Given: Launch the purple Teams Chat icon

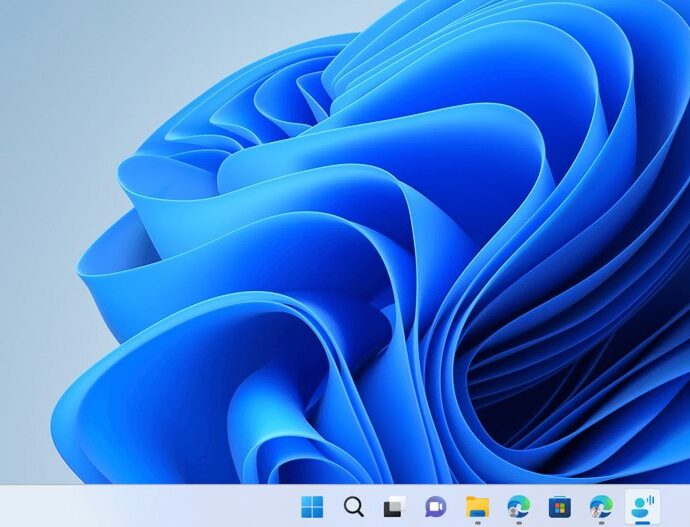Looking at the screenshot, I should [x=435, y=506].
